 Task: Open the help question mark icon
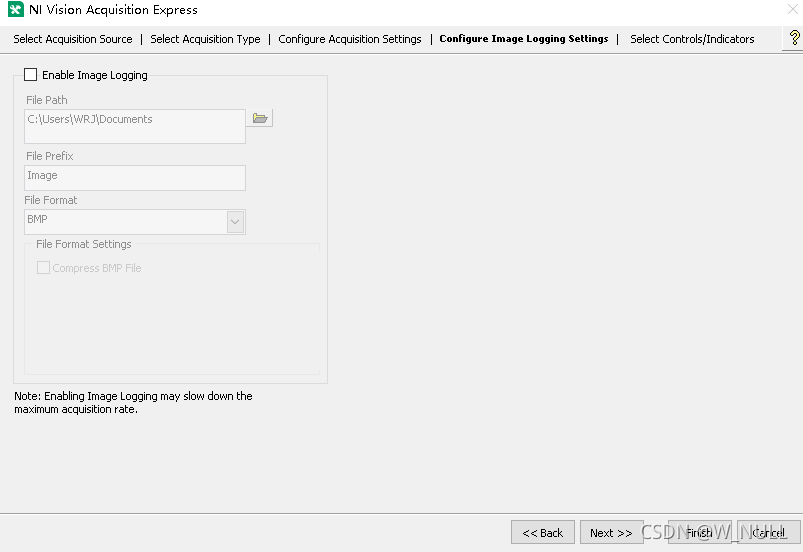point(794,38)
